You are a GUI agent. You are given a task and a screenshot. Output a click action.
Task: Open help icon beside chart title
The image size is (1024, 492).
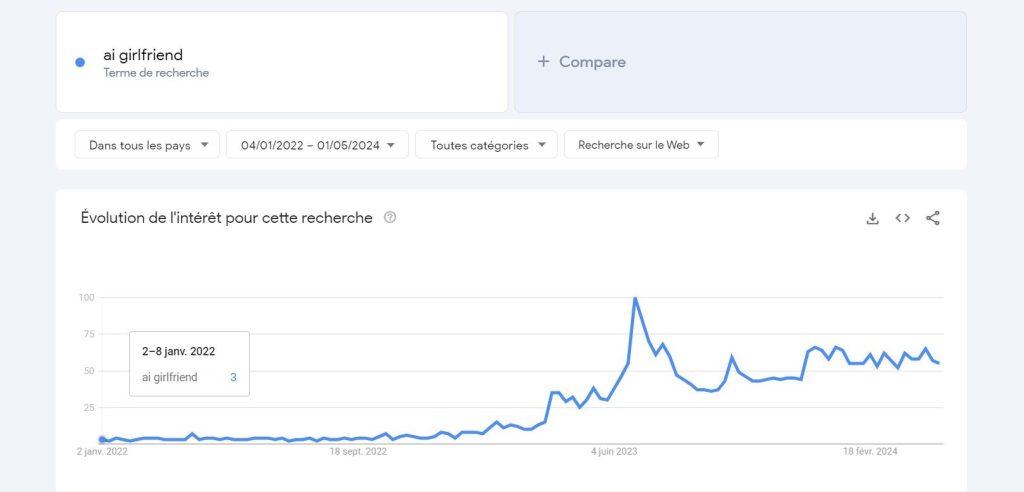coord(390,218)
